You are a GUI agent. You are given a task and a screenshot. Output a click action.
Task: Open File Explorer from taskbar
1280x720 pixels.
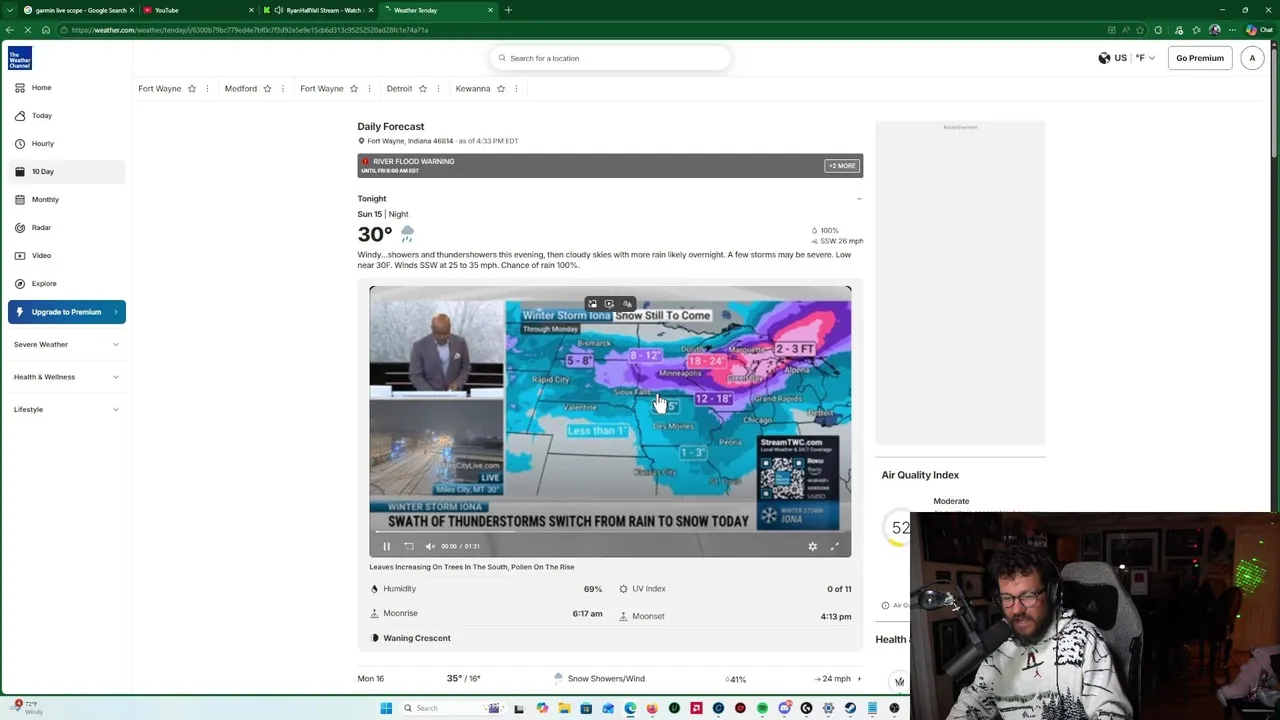tap(564, 708)
